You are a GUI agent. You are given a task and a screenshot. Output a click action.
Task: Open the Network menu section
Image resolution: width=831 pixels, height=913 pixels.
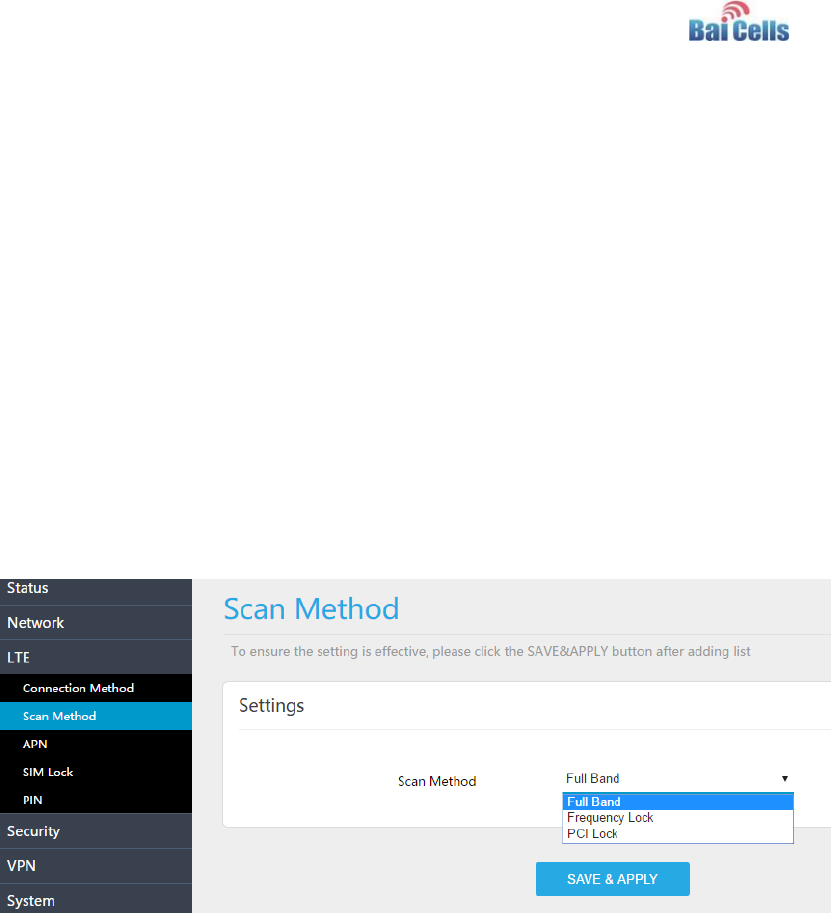pos(96,622)
